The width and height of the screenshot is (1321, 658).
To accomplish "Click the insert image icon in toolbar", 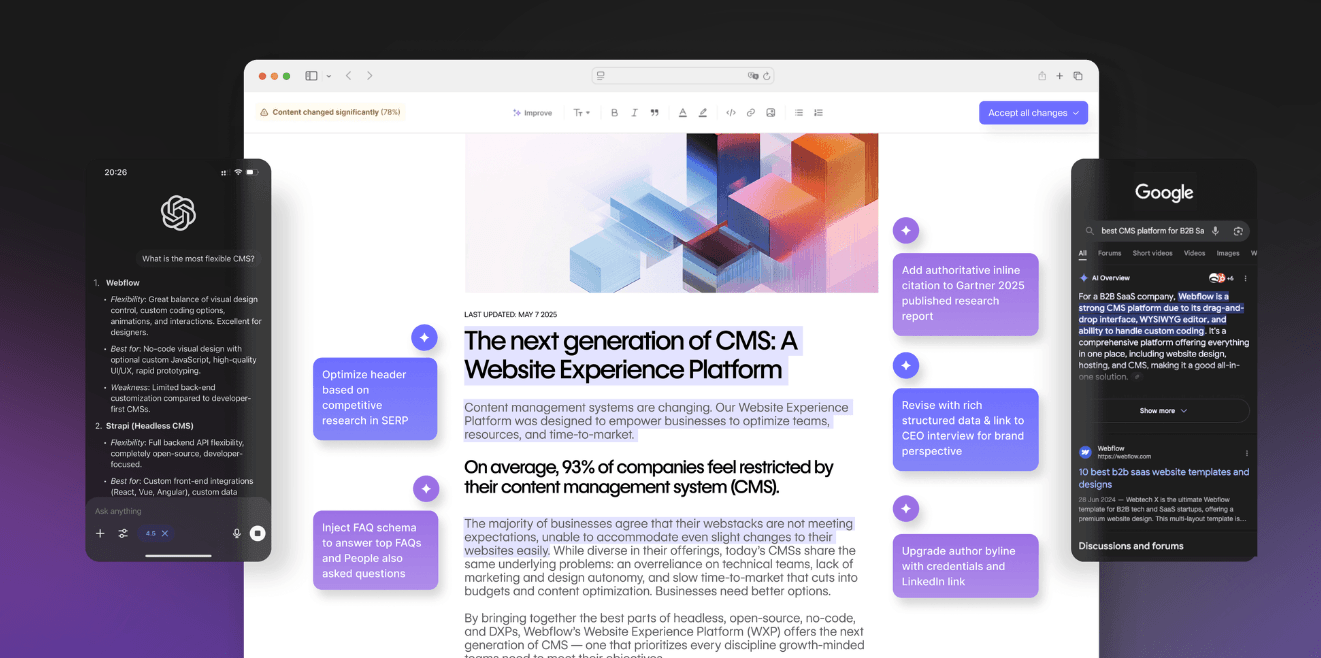I will point(770,113).
